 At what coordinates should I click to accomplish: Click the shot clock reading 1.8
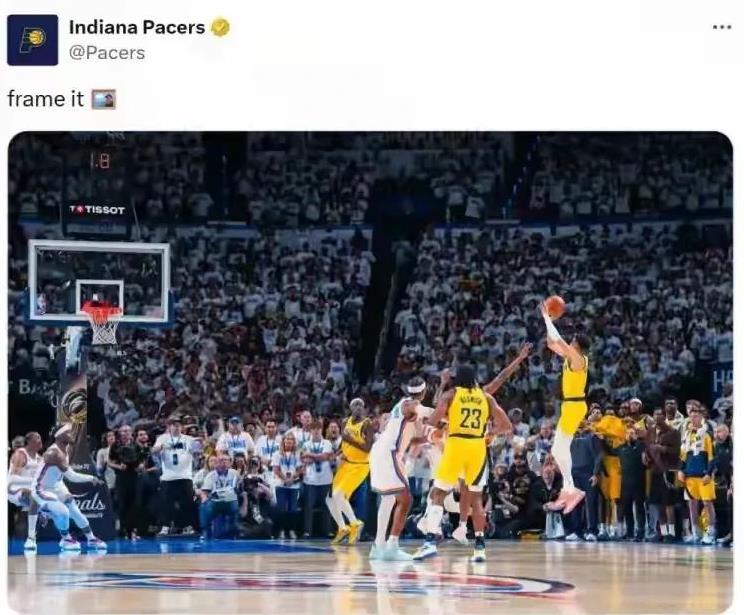click(100, 160)
